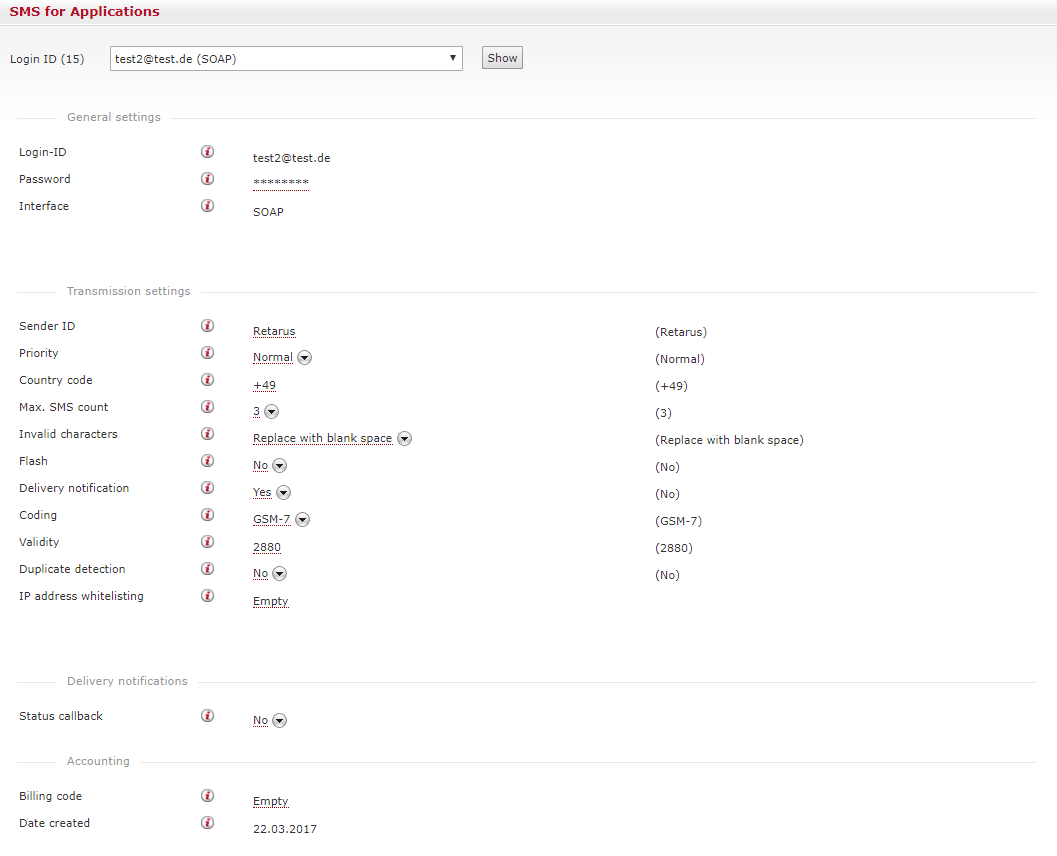Open the Login ID selection dropdown
This screenshot has width=1057, height=856.
(286, 58)
